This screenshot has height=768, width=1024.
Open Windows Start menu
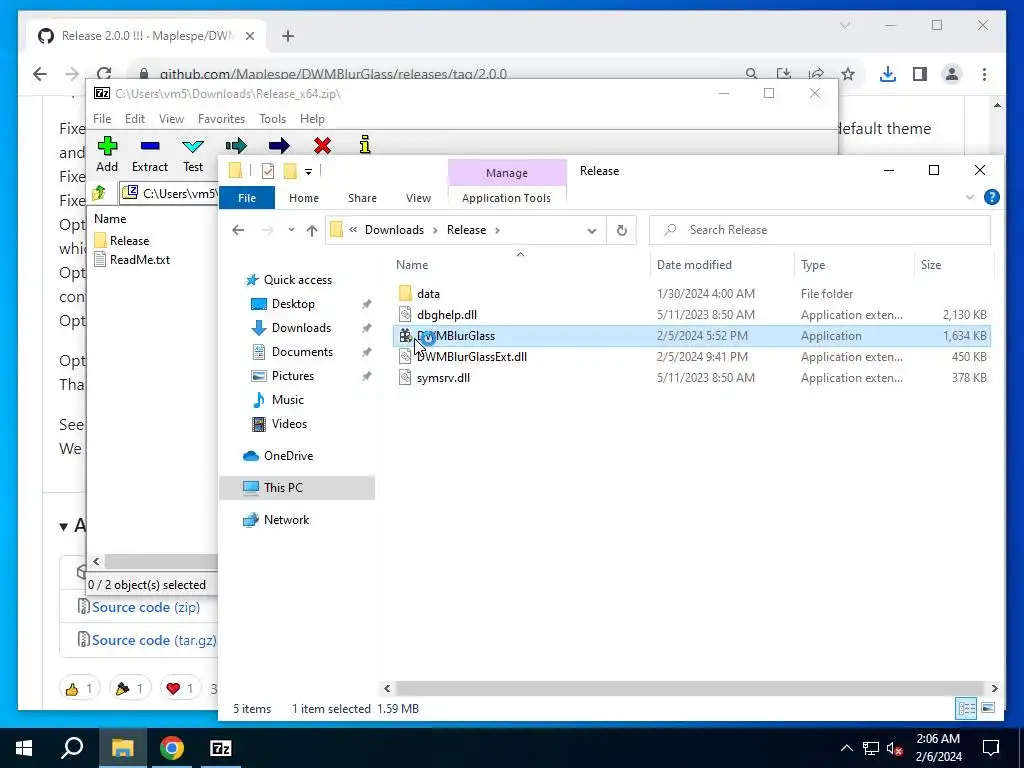(24, 748)
